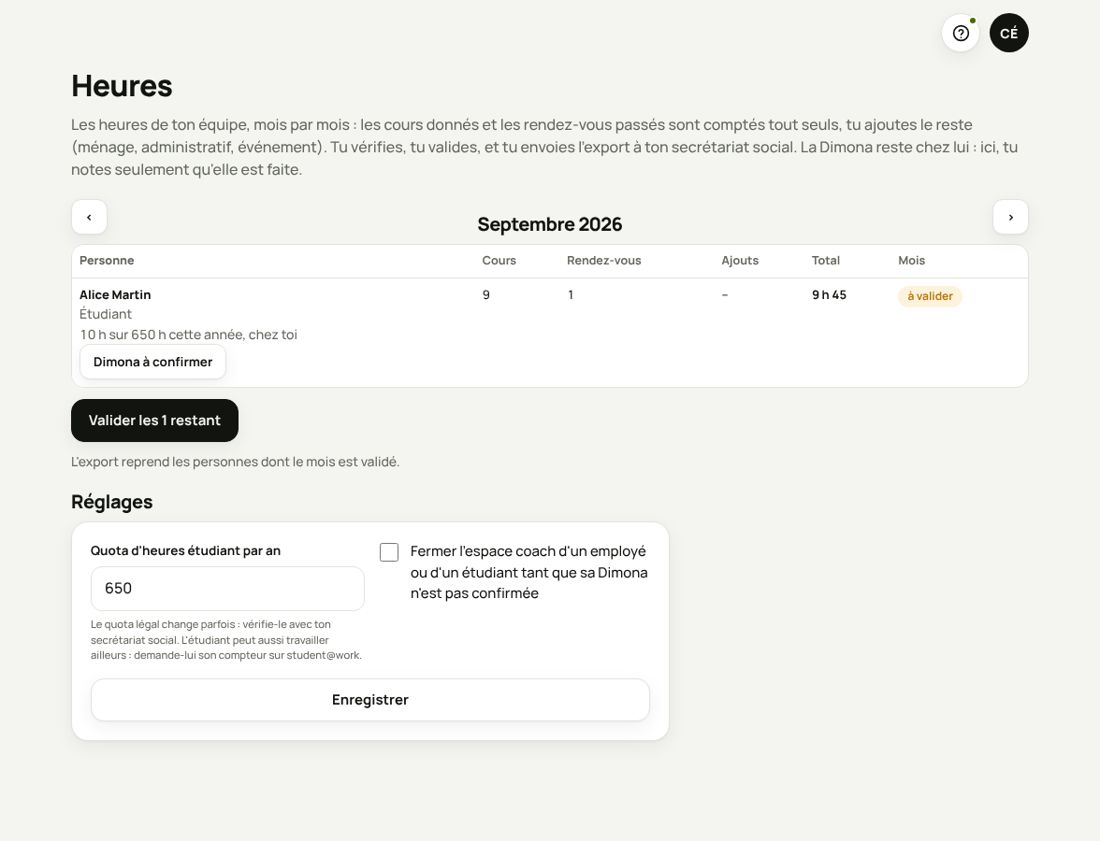
Task: Click the Septembre 2026 month title
Action: [550, 224]
